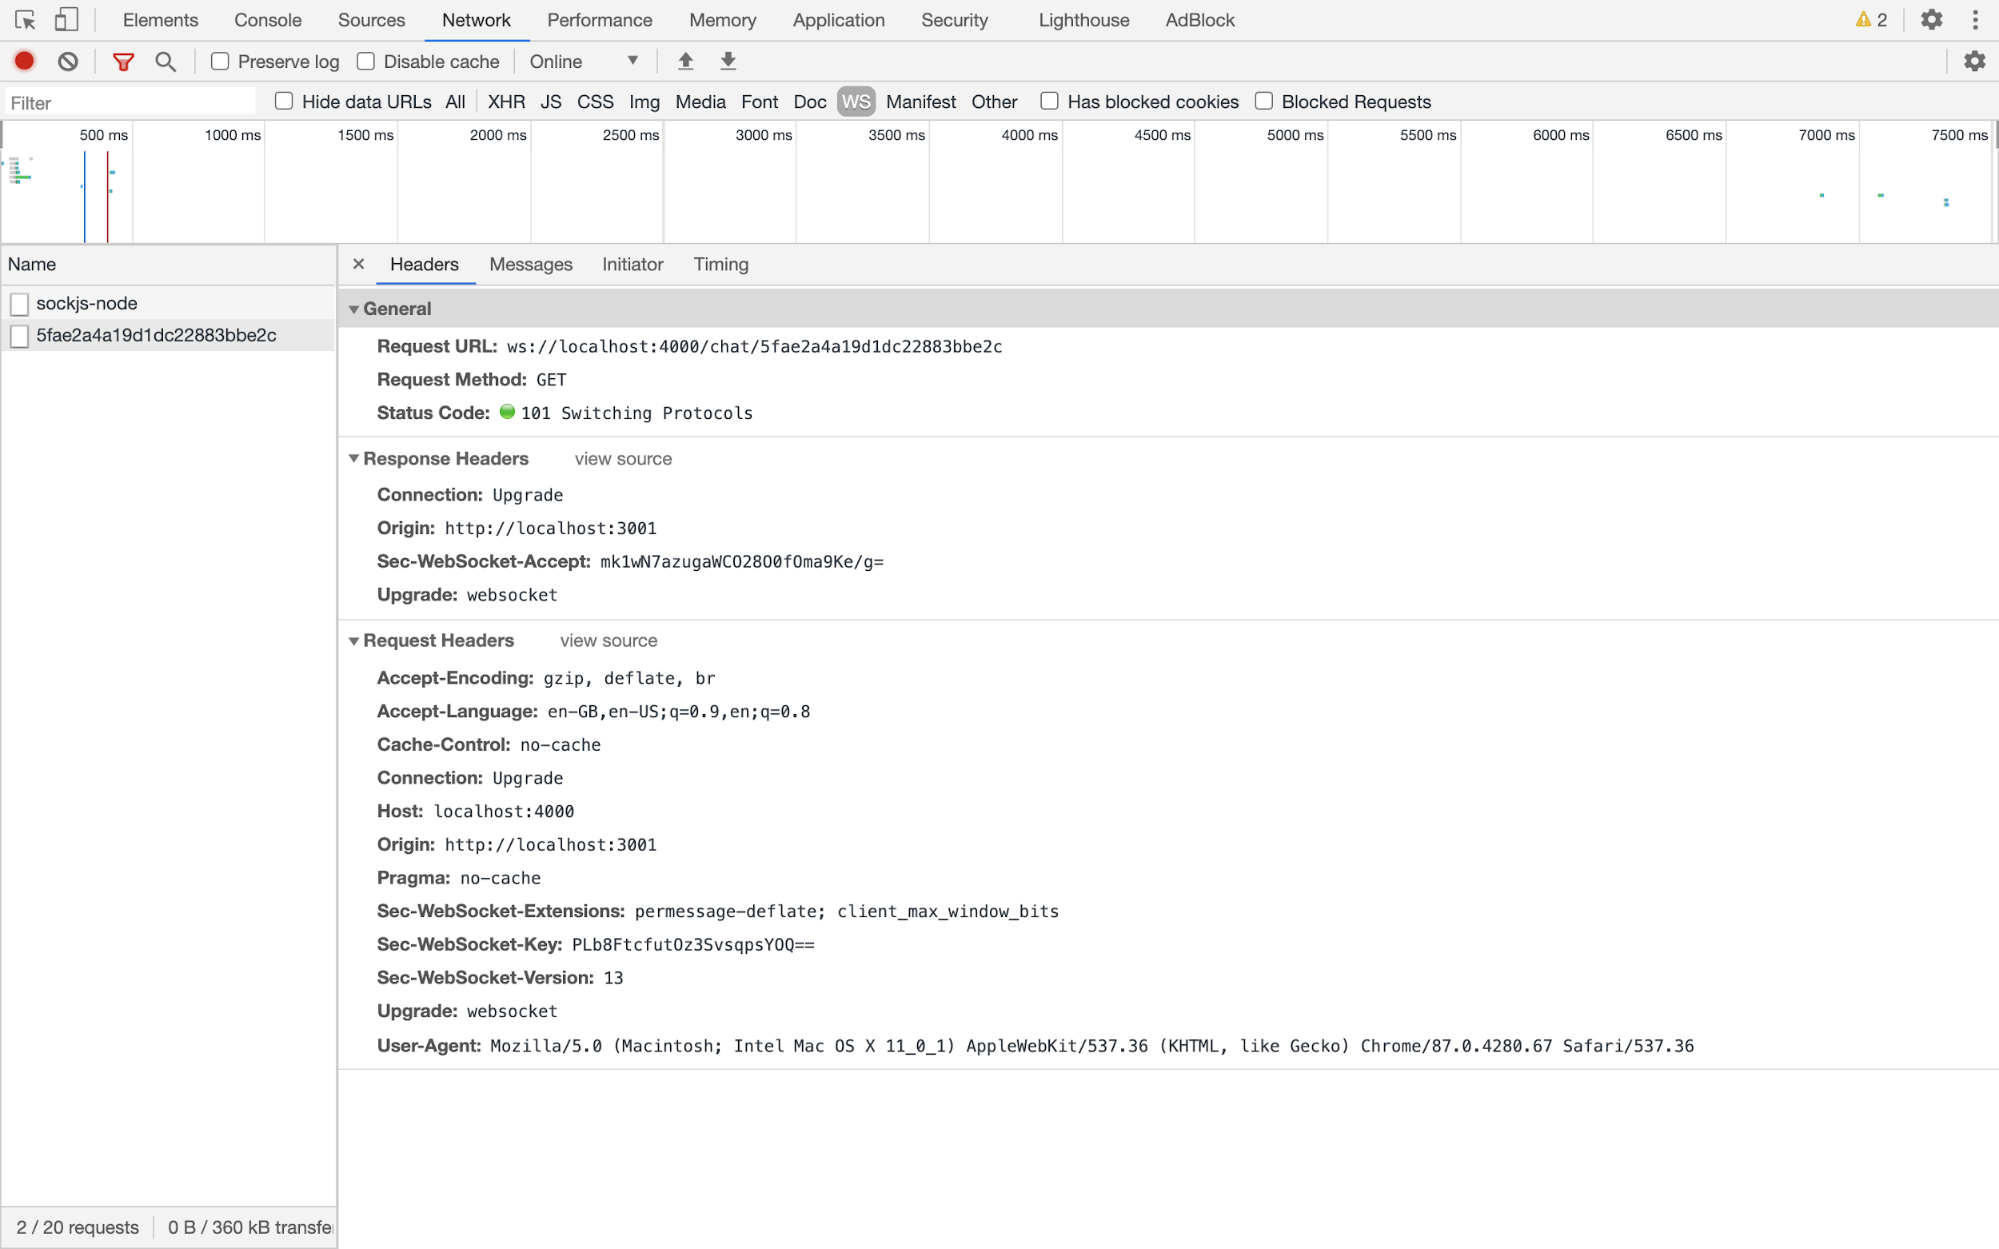The height and width of the screenshot is (1249, 1999).
Task: Select the Messages tab
Action: [529, 263]
